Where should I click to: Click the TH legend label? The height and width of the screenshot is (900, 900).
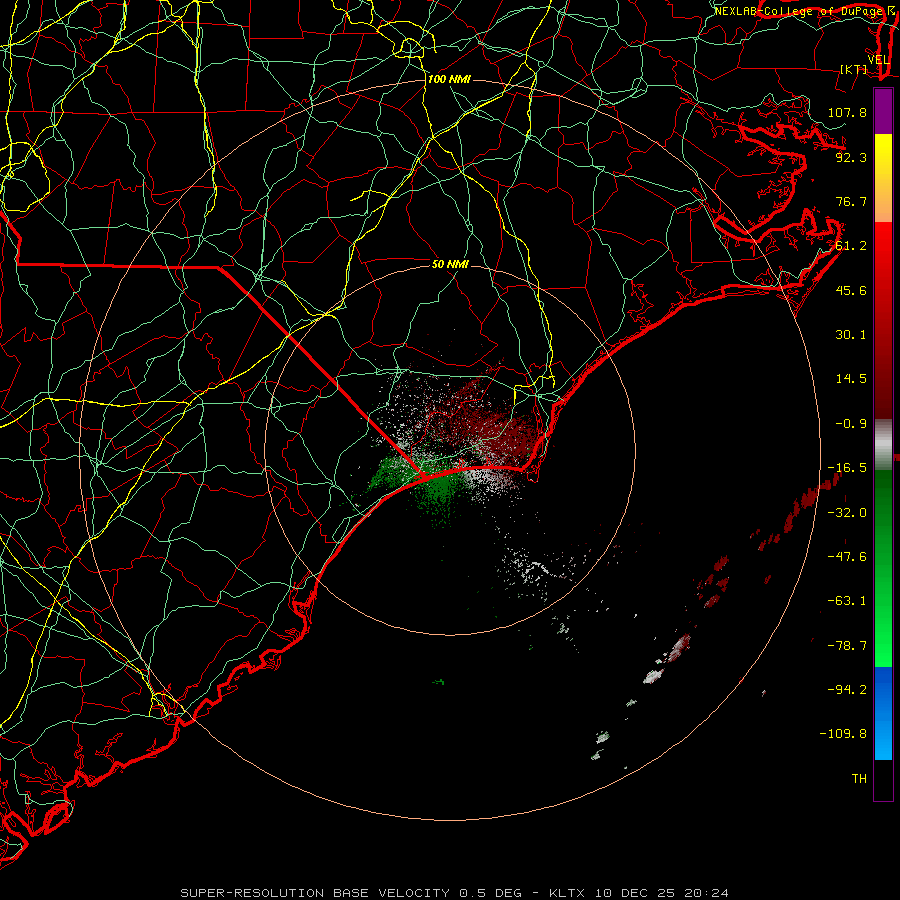(859, 779)
